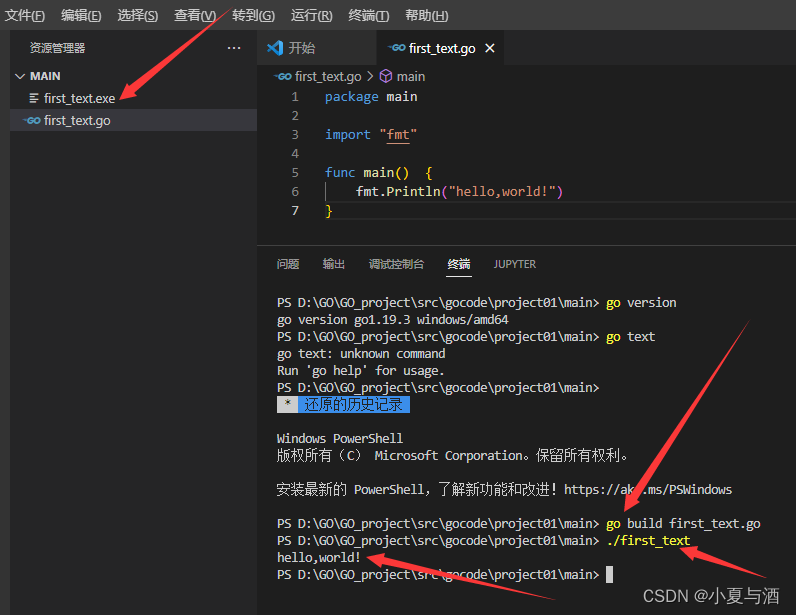Open the aka.ms/PSWindows link in terminal
This screenshot has height=615, width=796.
648,490
